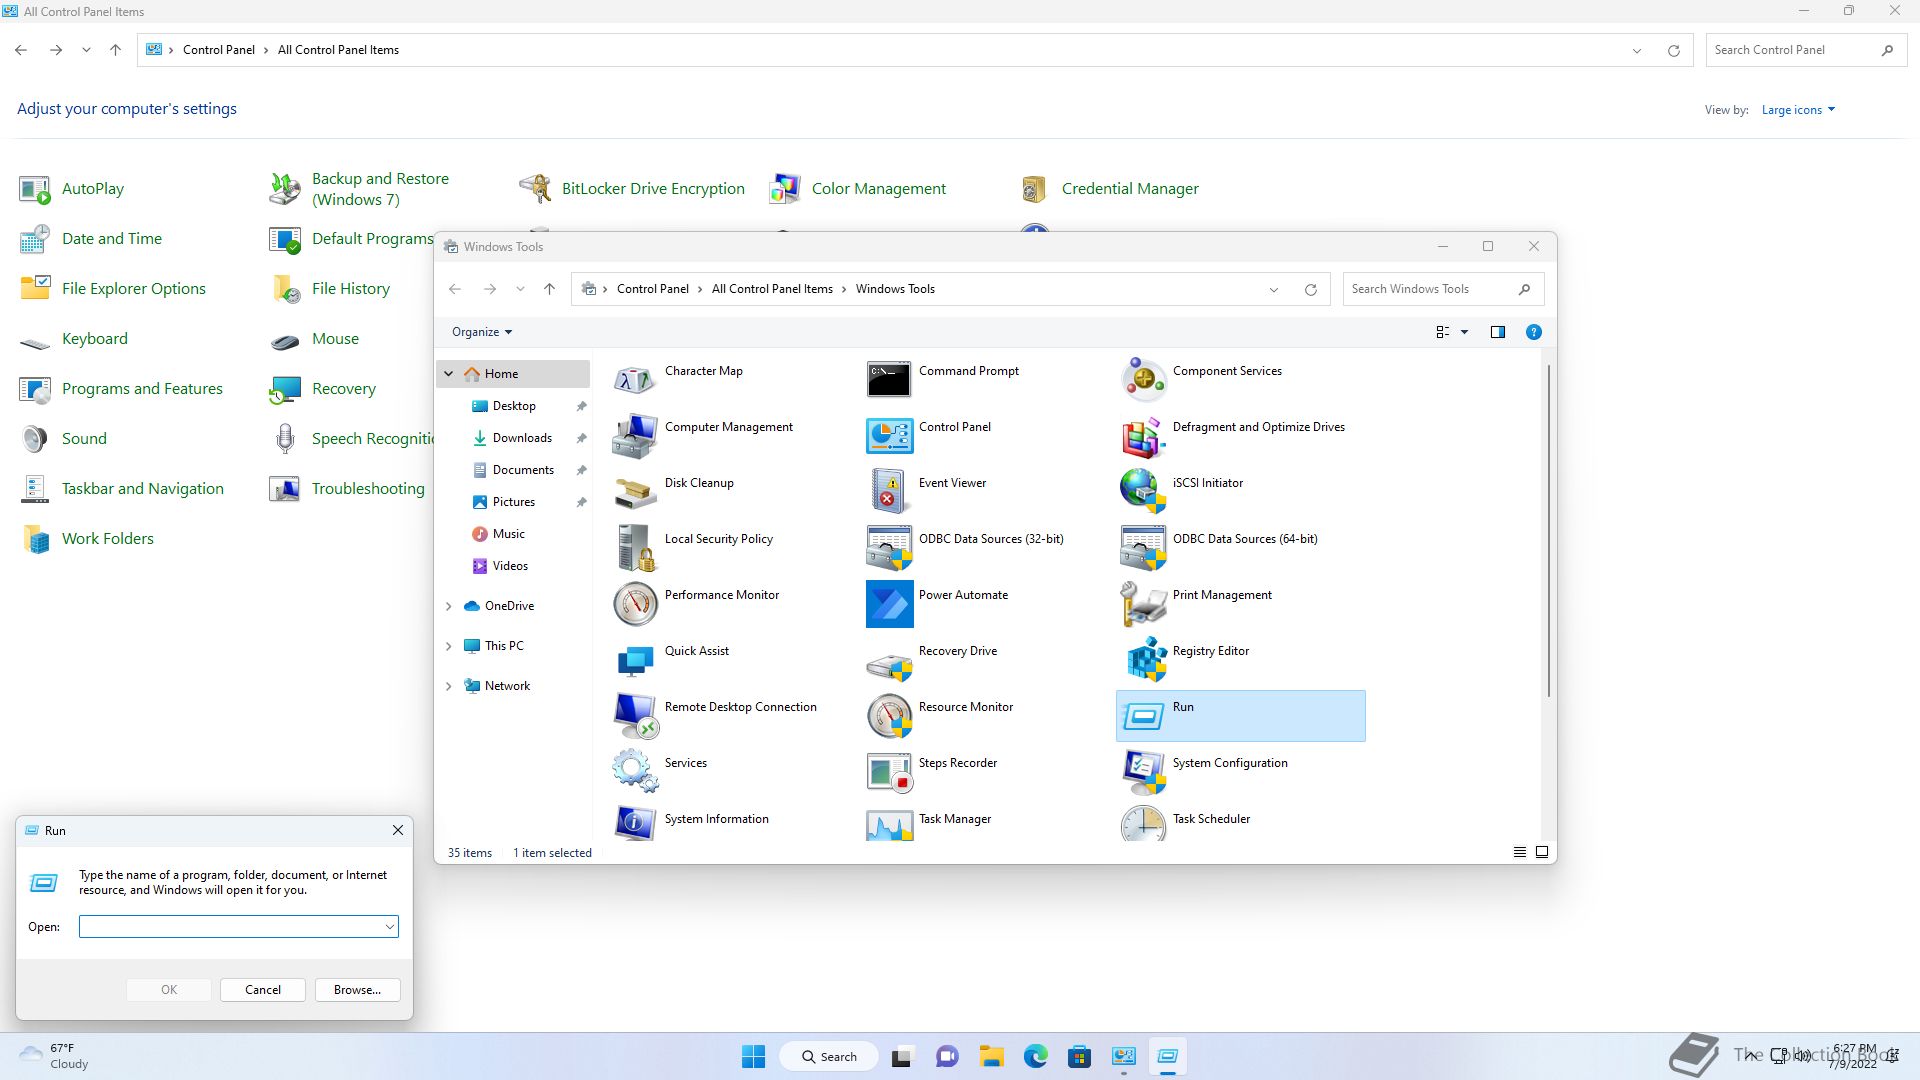Expand Network in navigation pane
Viewport: 1920px width, 1080px height.
coord(449,686)
